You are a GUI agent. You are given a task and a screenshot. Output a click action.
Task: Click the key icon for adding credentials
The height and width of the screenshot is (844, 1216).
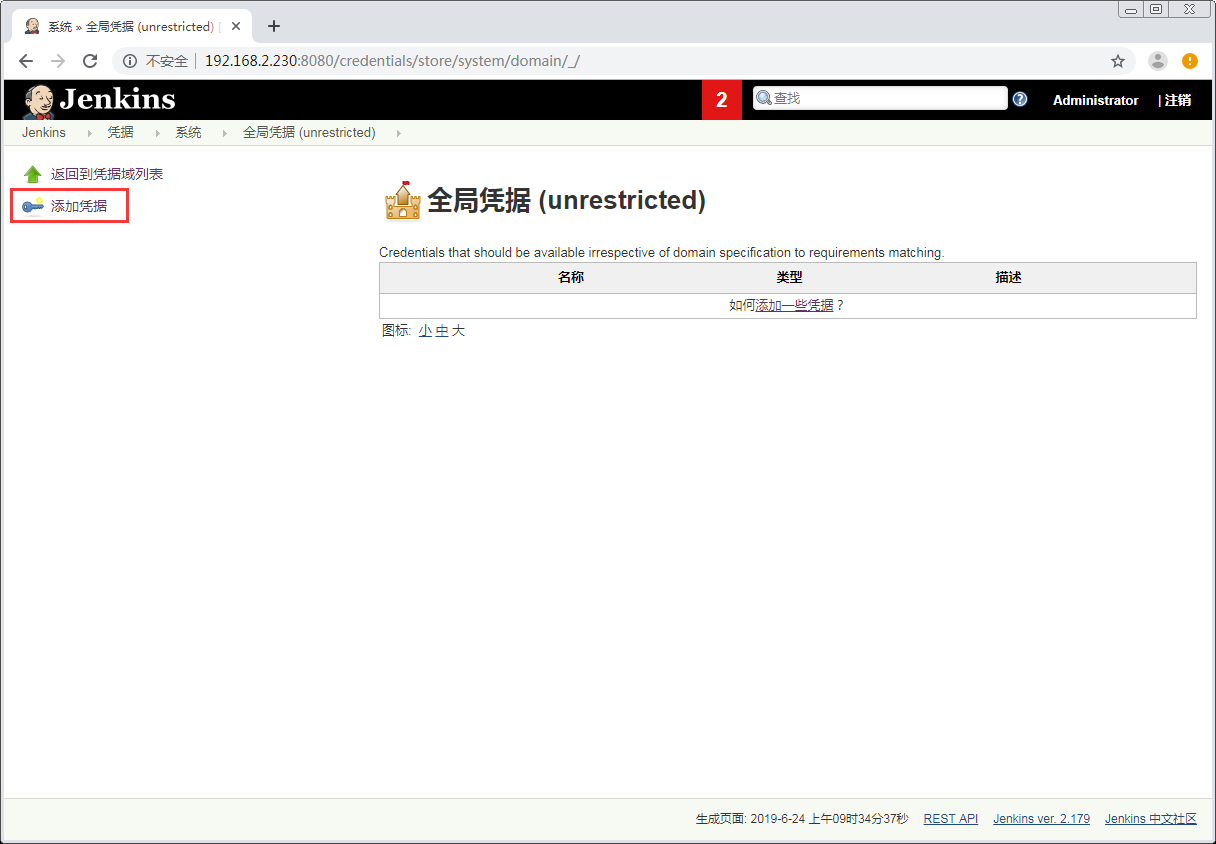click(x=33, y=206)
